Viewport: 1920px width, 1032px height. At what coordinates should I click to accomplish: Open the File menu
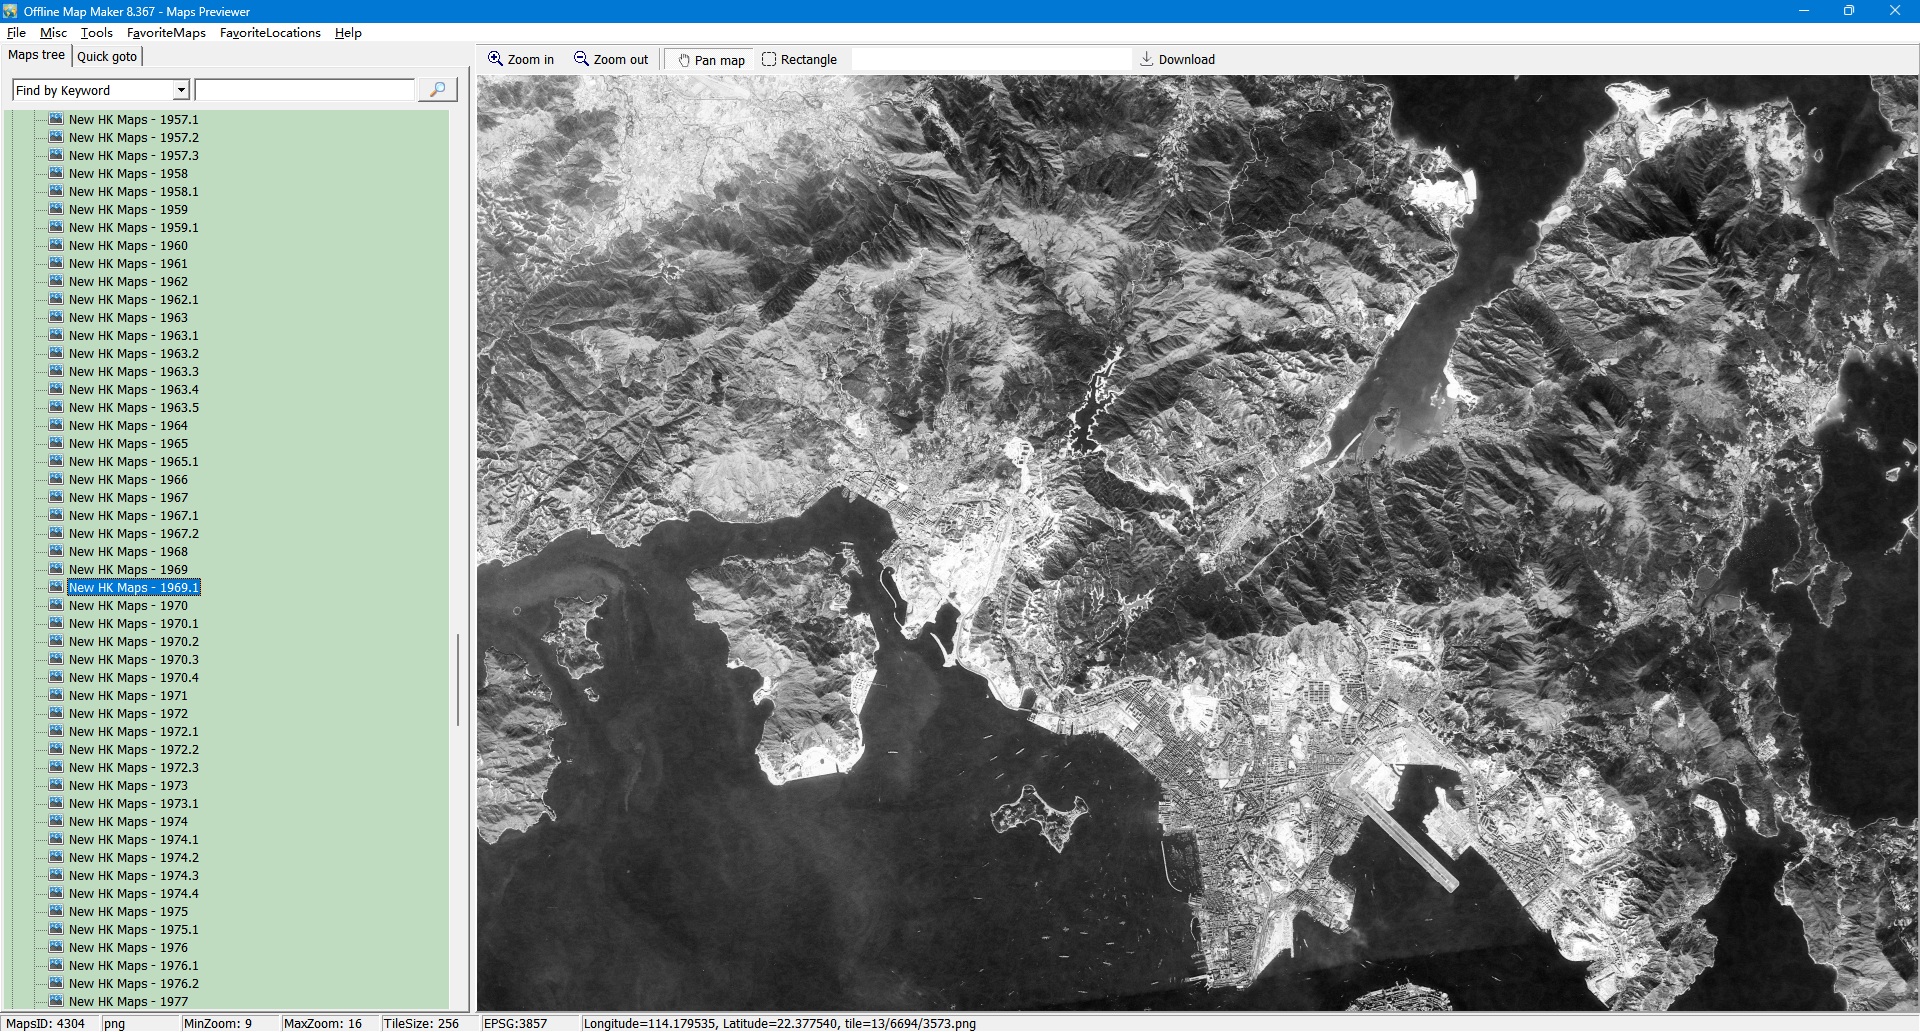(16, 32)
